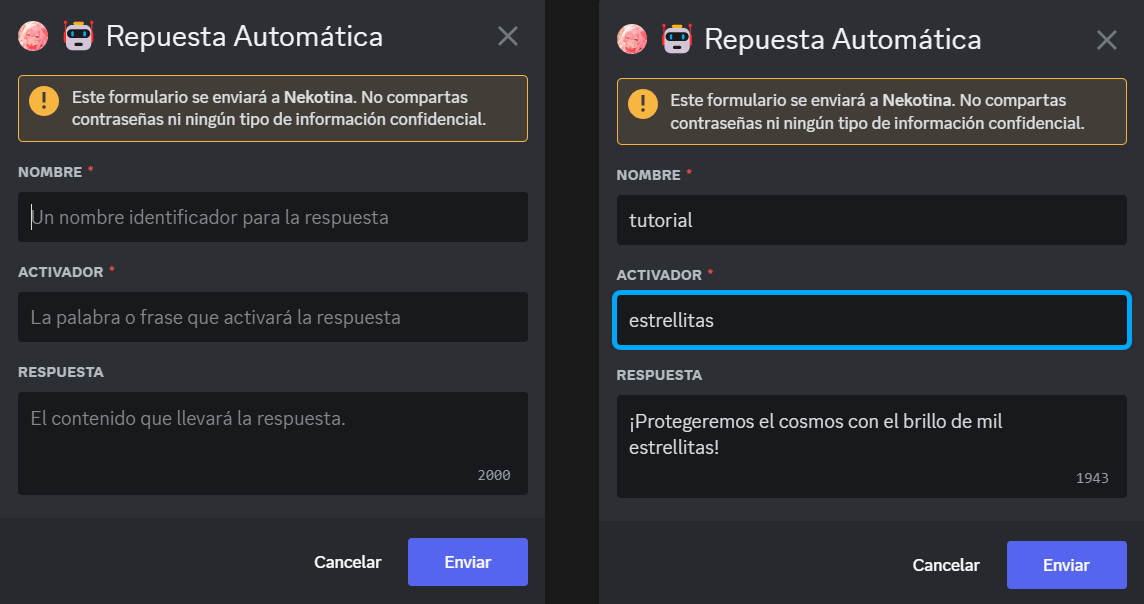
Task: Click the highlighted 'estrellitas' activator field
Action: [871, 318]
